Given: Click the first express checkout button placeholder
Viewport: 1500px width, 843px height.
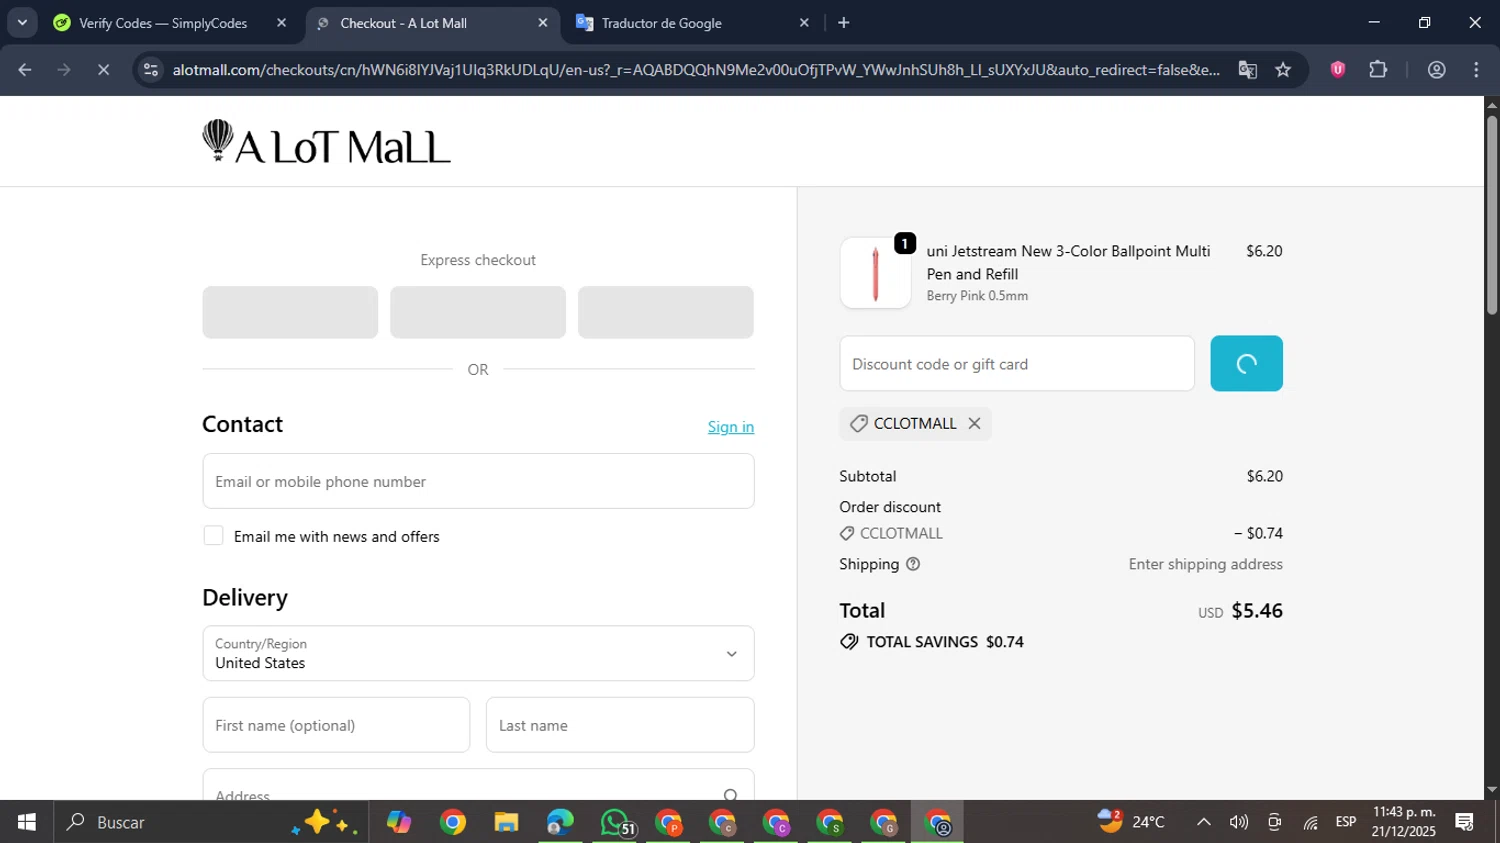Looking at the screenshot, I should (290, 312).
